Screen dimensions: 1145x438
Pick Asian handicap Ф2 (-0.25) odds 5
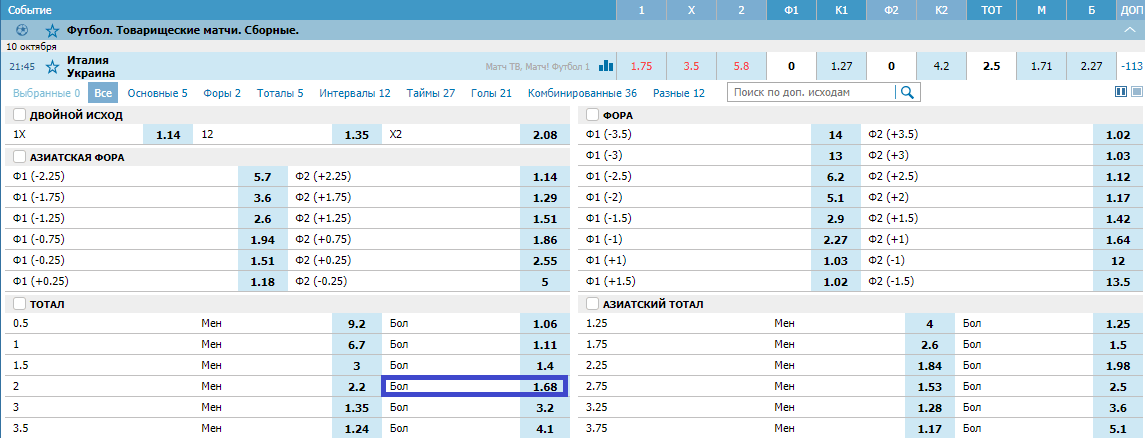pyautogui.click(x=545, y=281)
